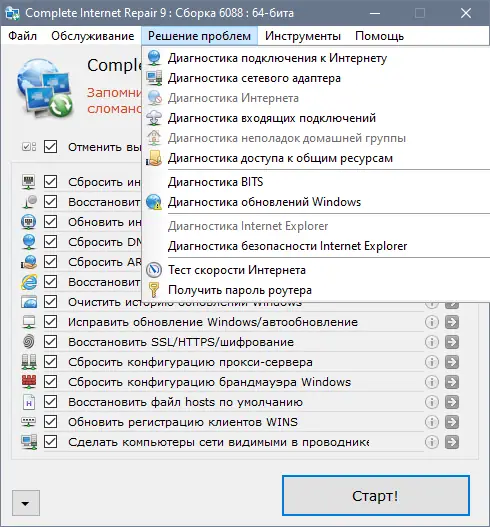Show info for Восстановить файл hosts

tap(432, 402)
